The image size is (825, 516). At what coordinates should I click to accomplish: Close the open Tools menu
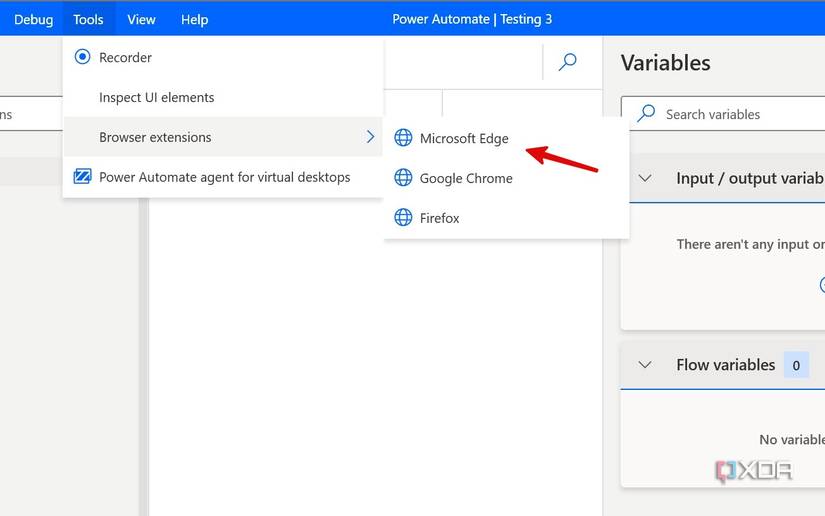(x=88, y=19)
